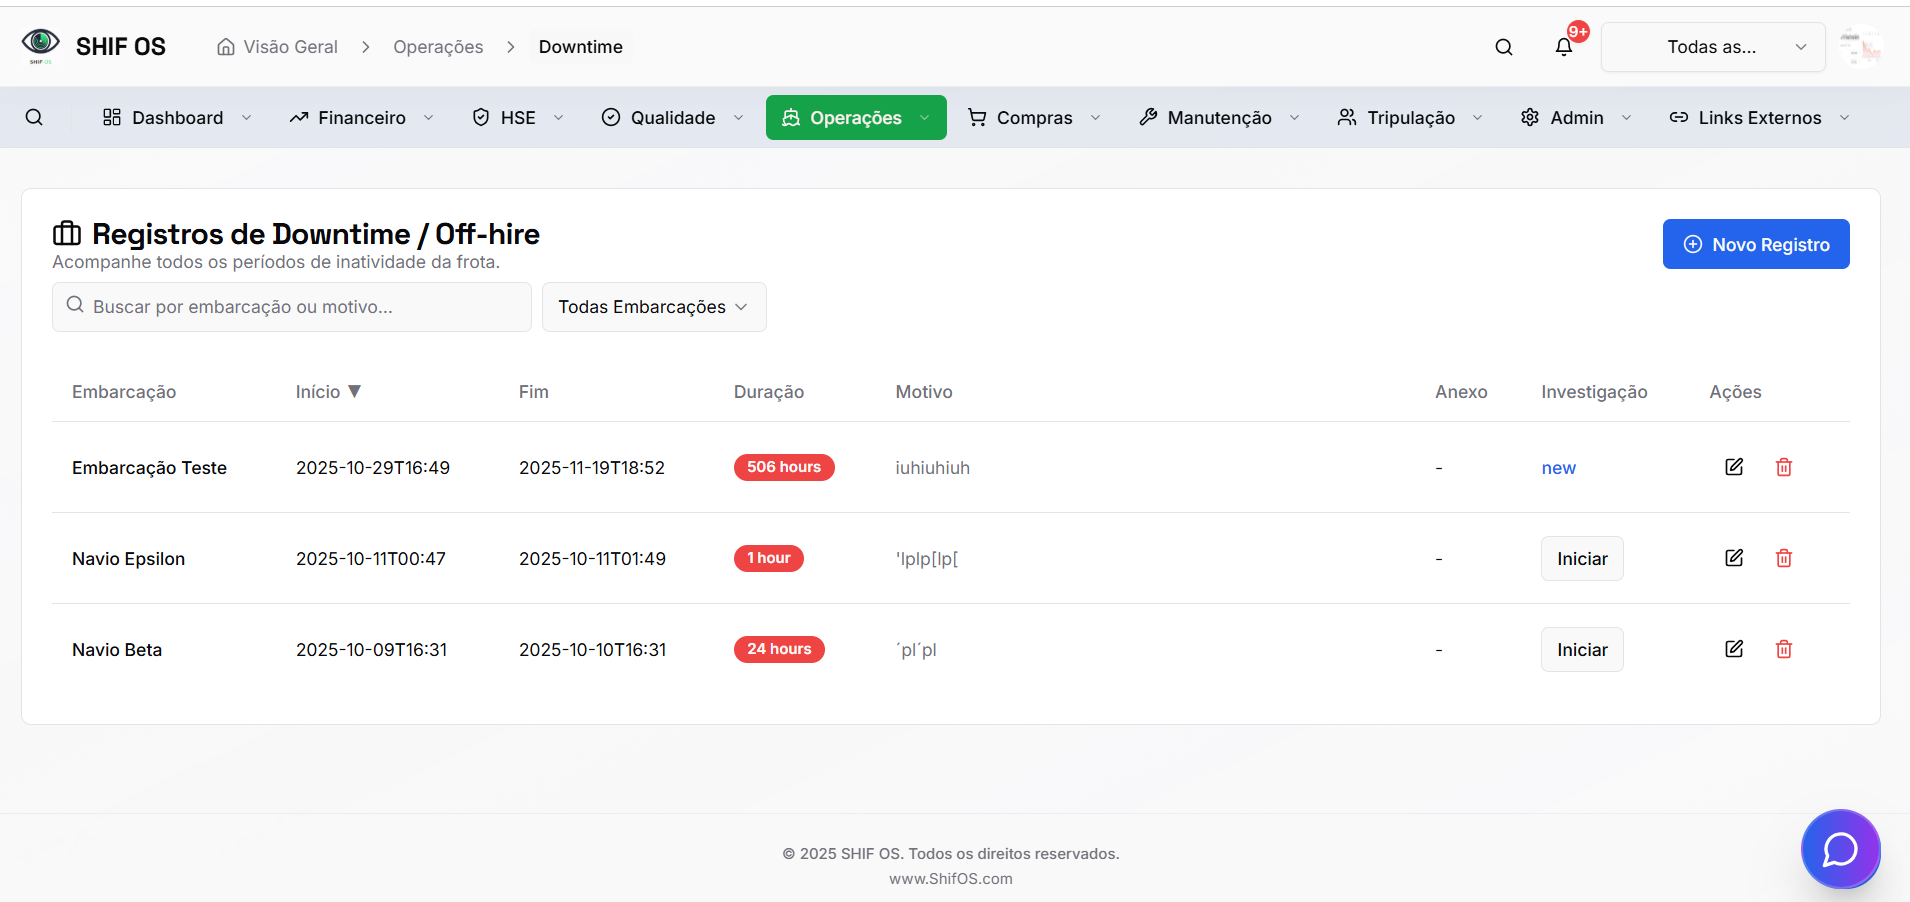Click the edit icon for Navio Beta
1910x902 pixels.
pyautogui.click(x=1734, y=649)
